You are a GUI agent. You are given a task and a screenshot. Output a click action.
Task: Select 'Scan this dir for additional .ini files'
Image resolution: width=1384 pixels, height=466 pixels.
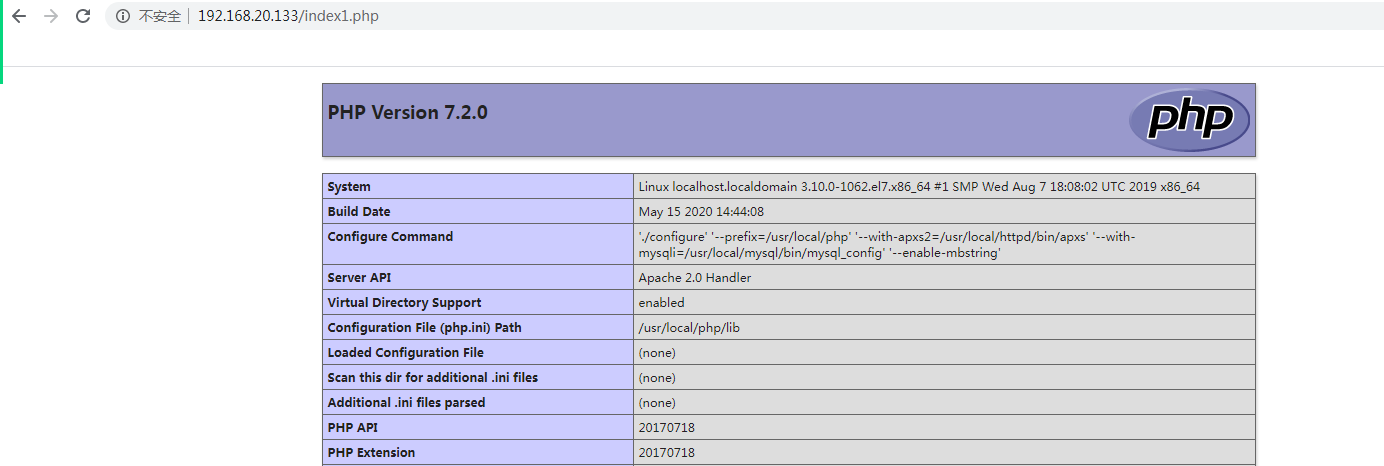click(x=433, y=378)
